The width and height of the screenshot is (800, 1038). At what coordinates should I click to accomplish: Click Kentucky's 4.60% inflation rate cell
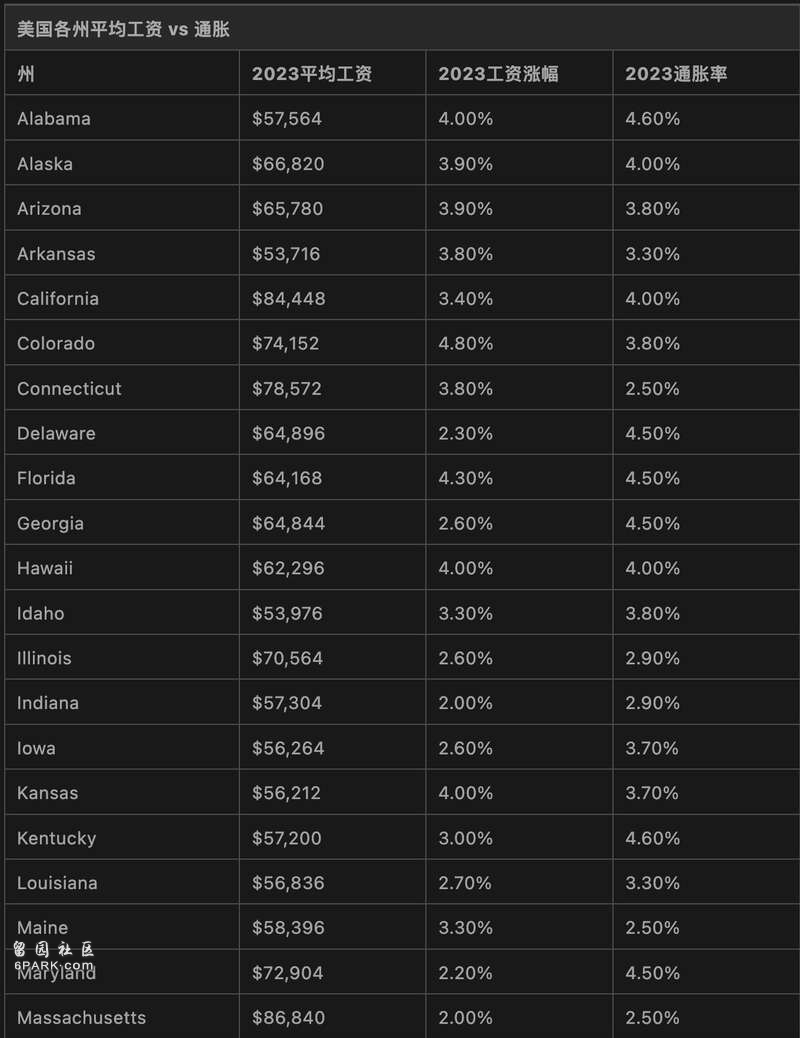[x=653, y=838]
